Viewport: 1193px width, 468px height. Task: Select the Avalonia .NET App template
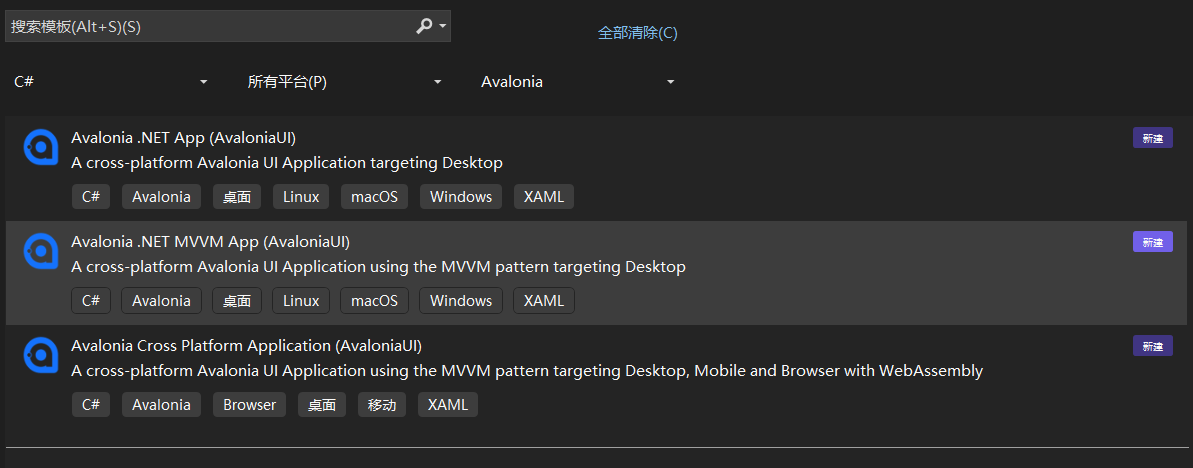(500, 150)
